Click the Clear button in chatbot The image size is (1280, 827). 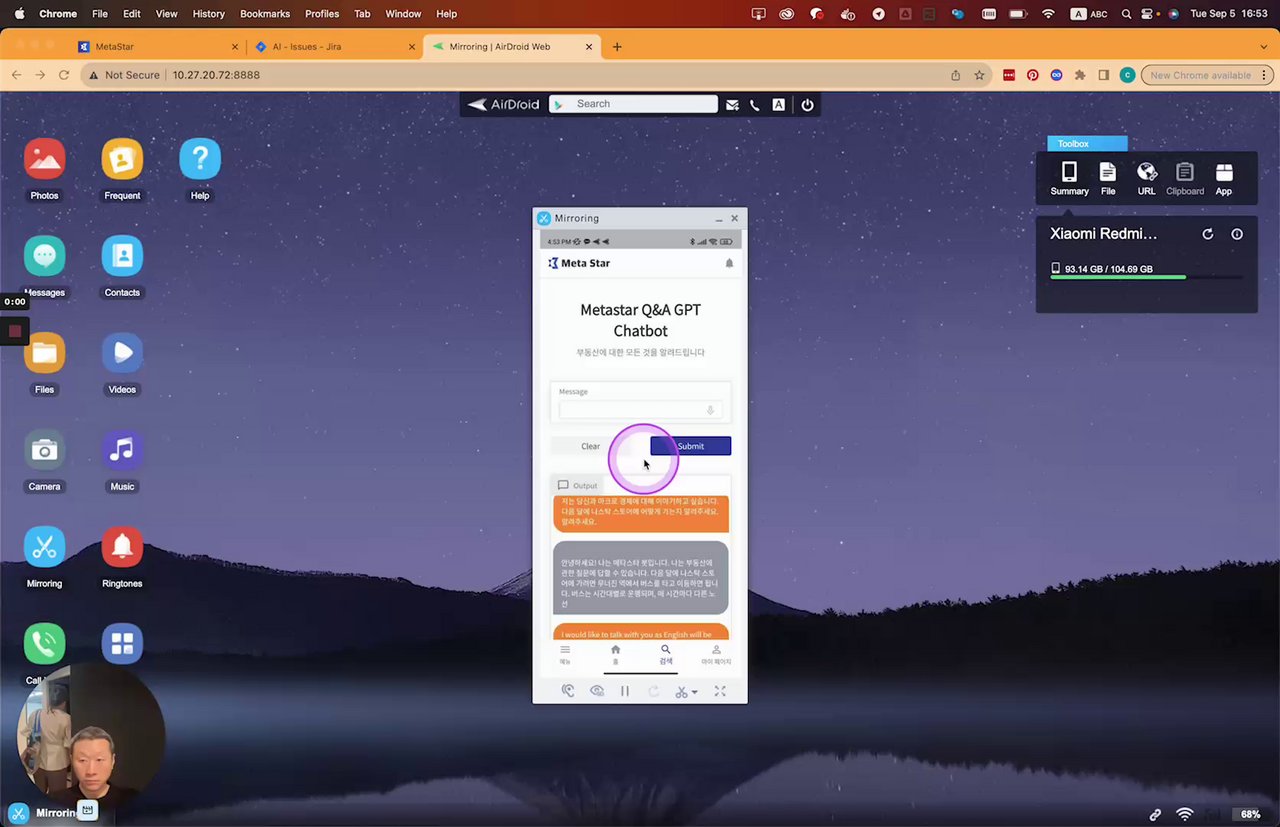[591, 446]
